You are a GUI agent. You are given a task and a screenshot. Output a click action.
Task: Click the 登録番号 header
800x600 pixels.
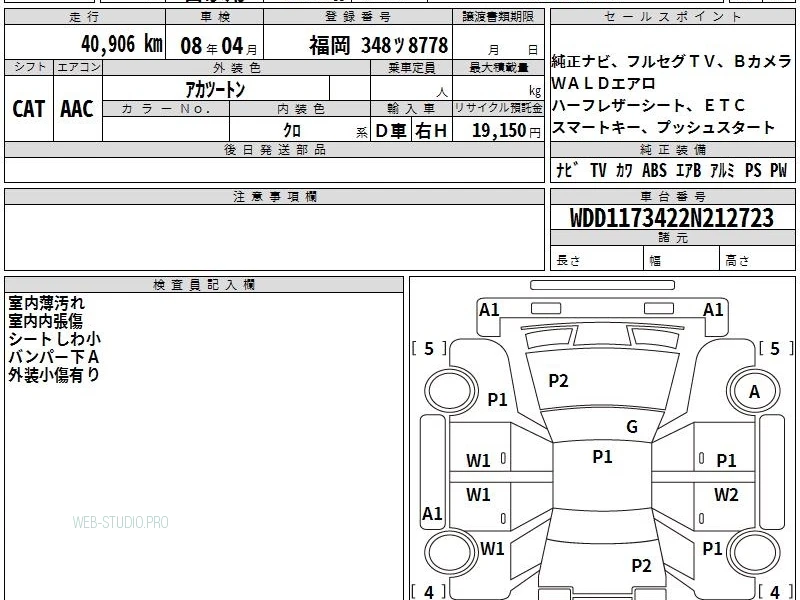[x=358, y=17]
